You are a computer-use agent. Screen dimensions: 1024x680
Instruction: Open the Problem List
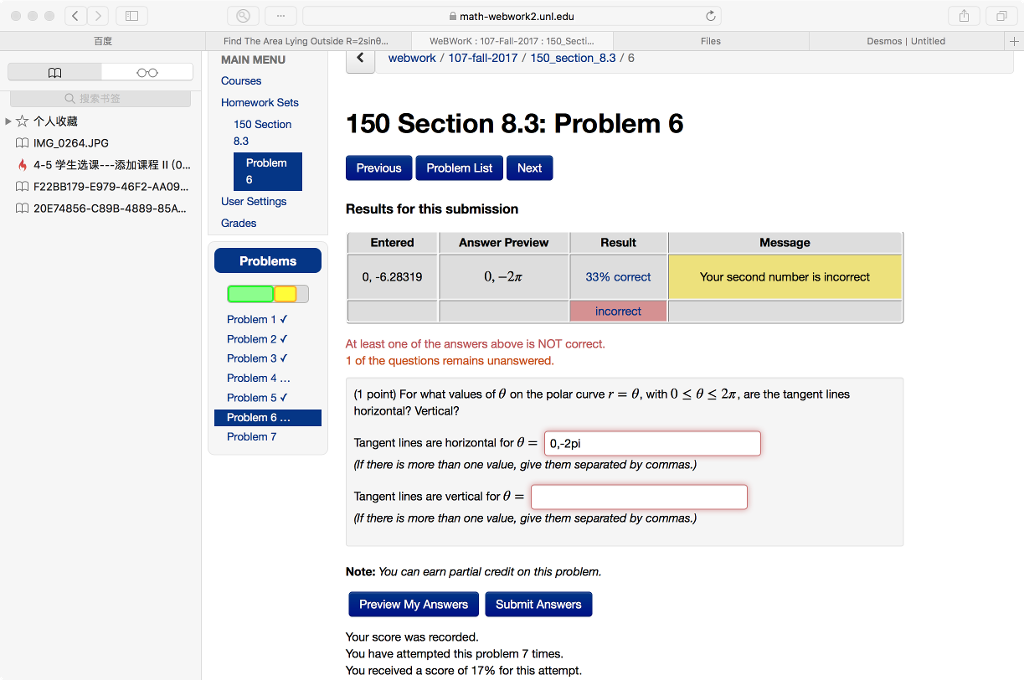click(458, 168)
